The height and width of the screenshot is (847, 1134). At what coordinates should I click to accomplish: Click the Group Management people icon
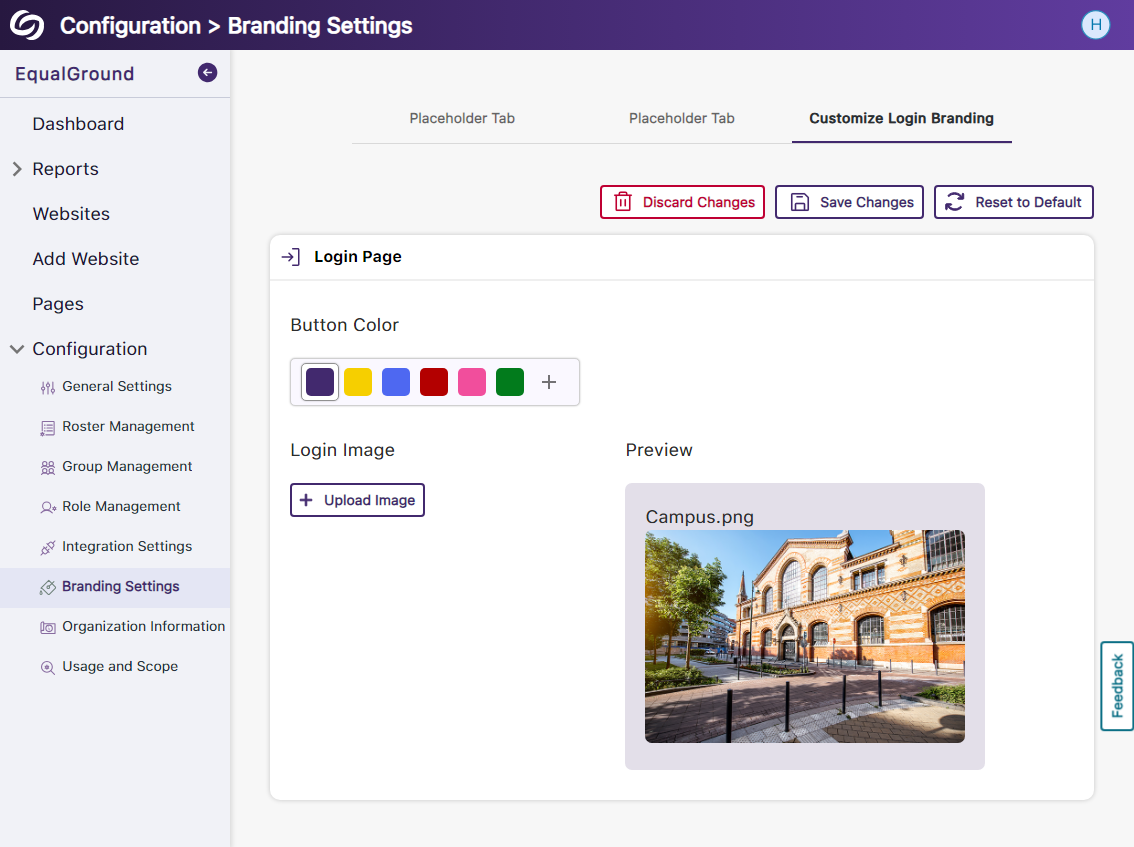pos(48,466)
